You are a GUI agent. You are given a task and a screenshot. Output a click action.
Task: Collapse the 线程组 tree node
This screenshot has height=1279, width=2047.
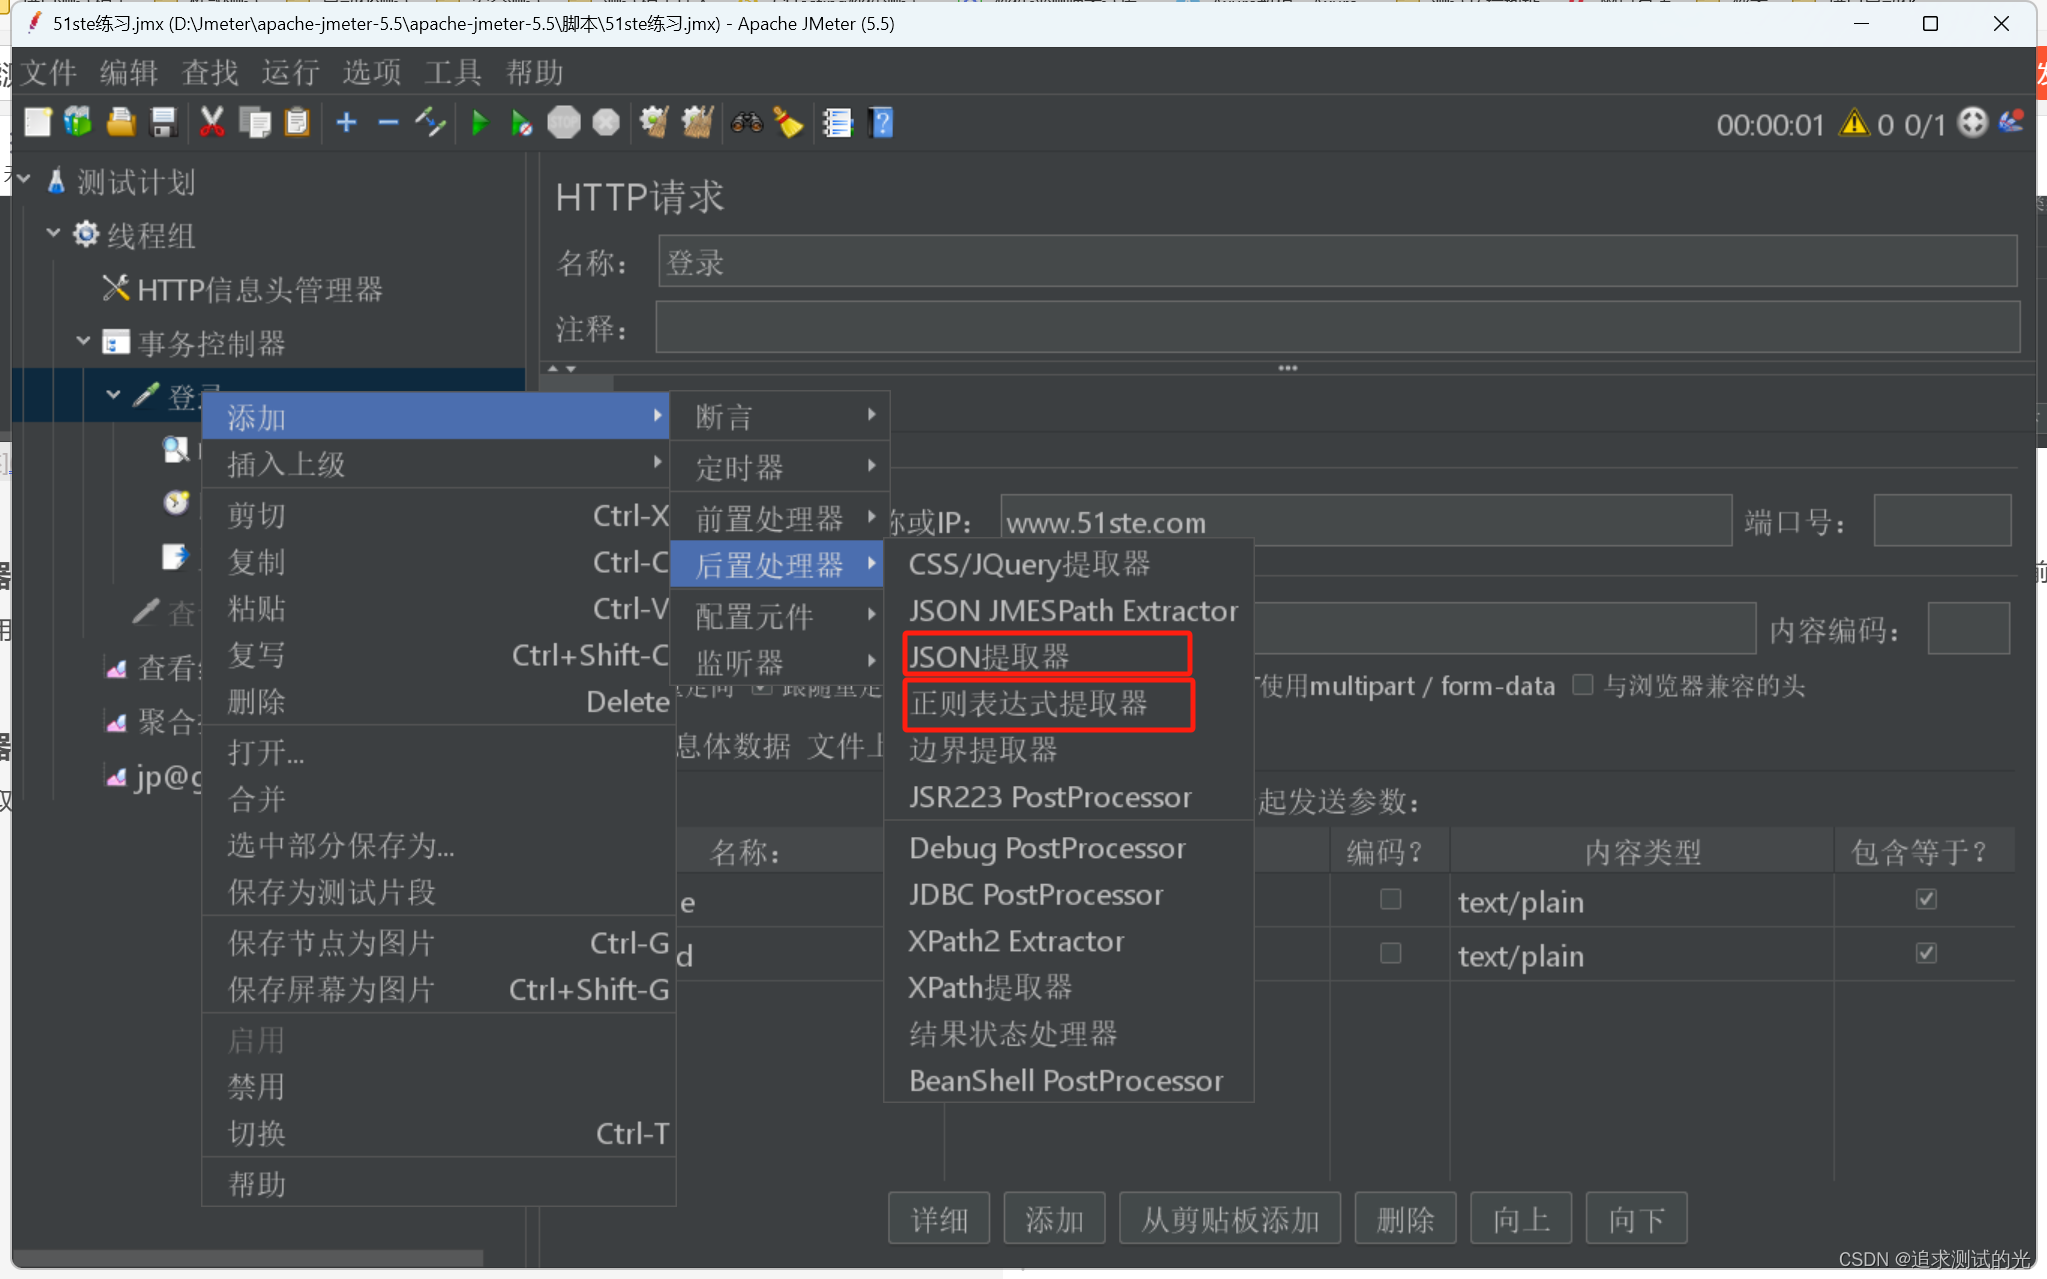point(53,233)
